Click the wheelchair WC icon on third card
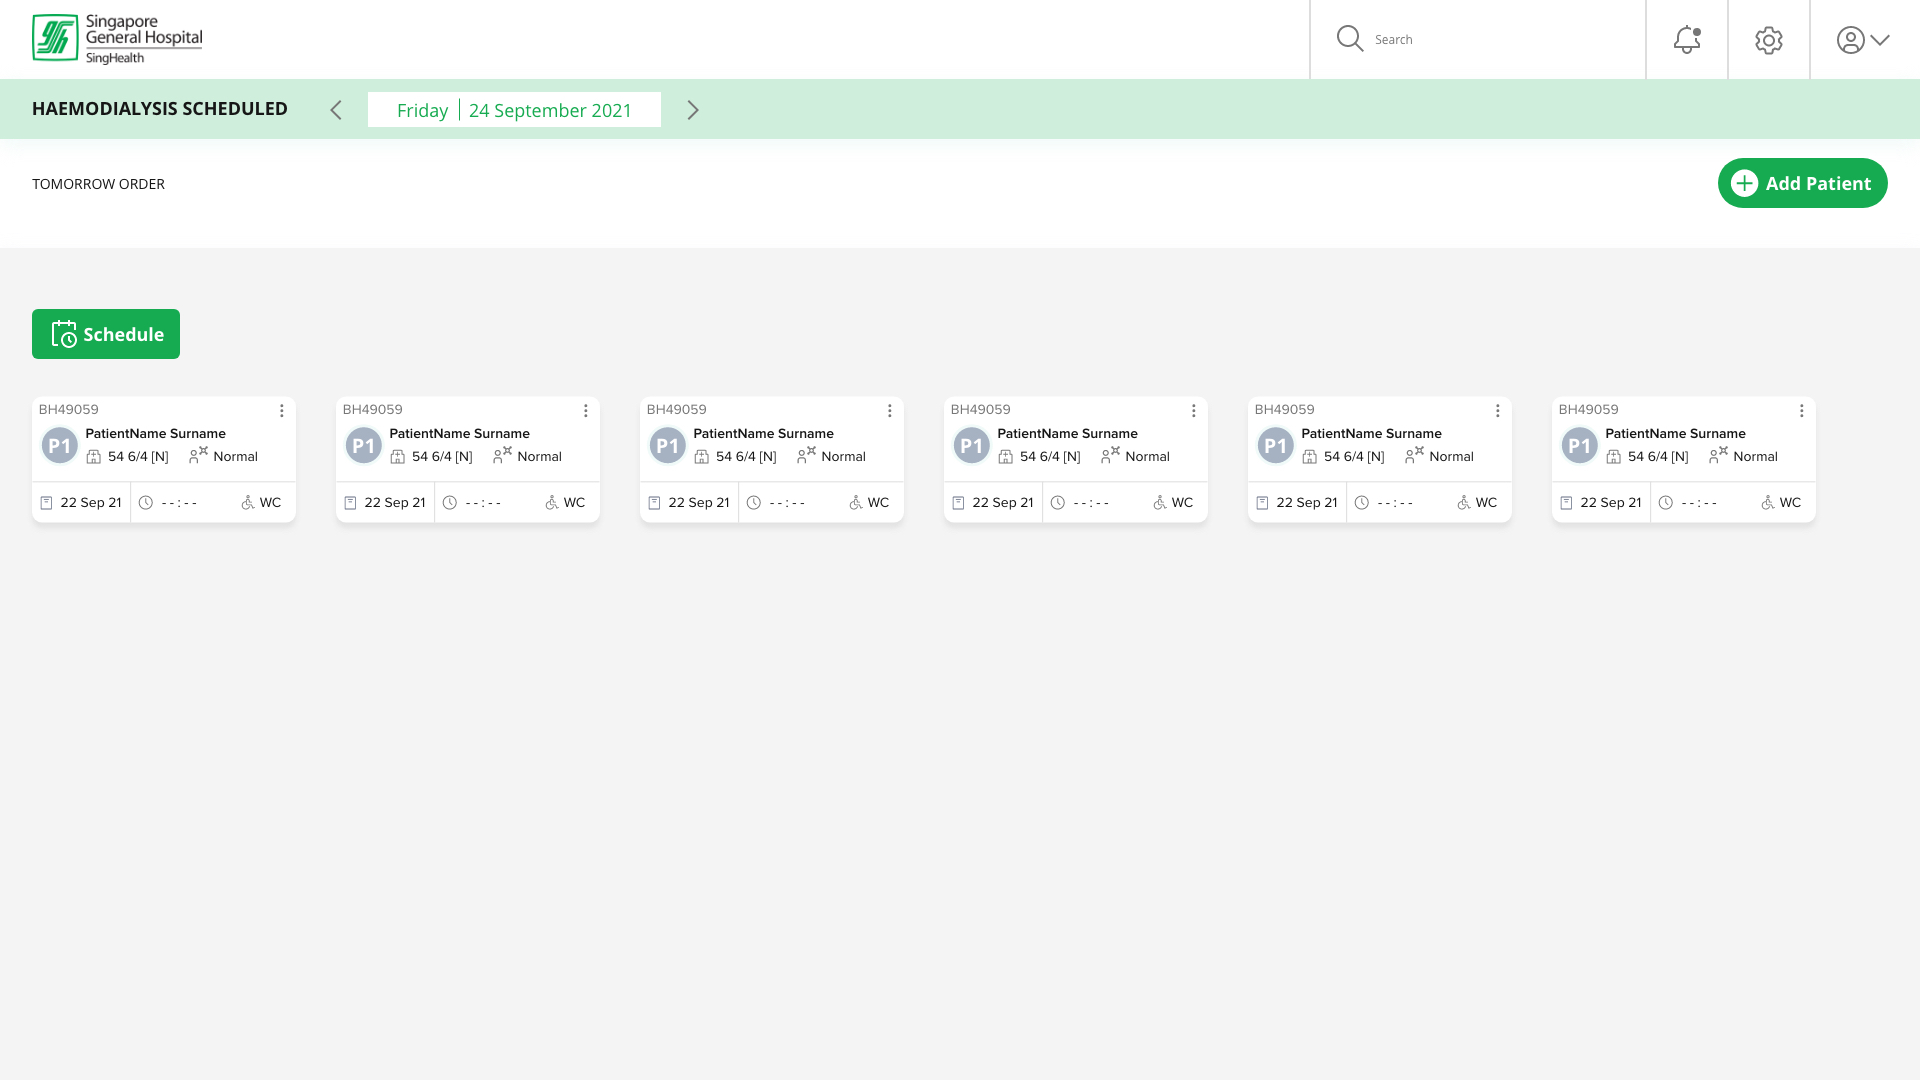1920x1080 pixels. 856,503
